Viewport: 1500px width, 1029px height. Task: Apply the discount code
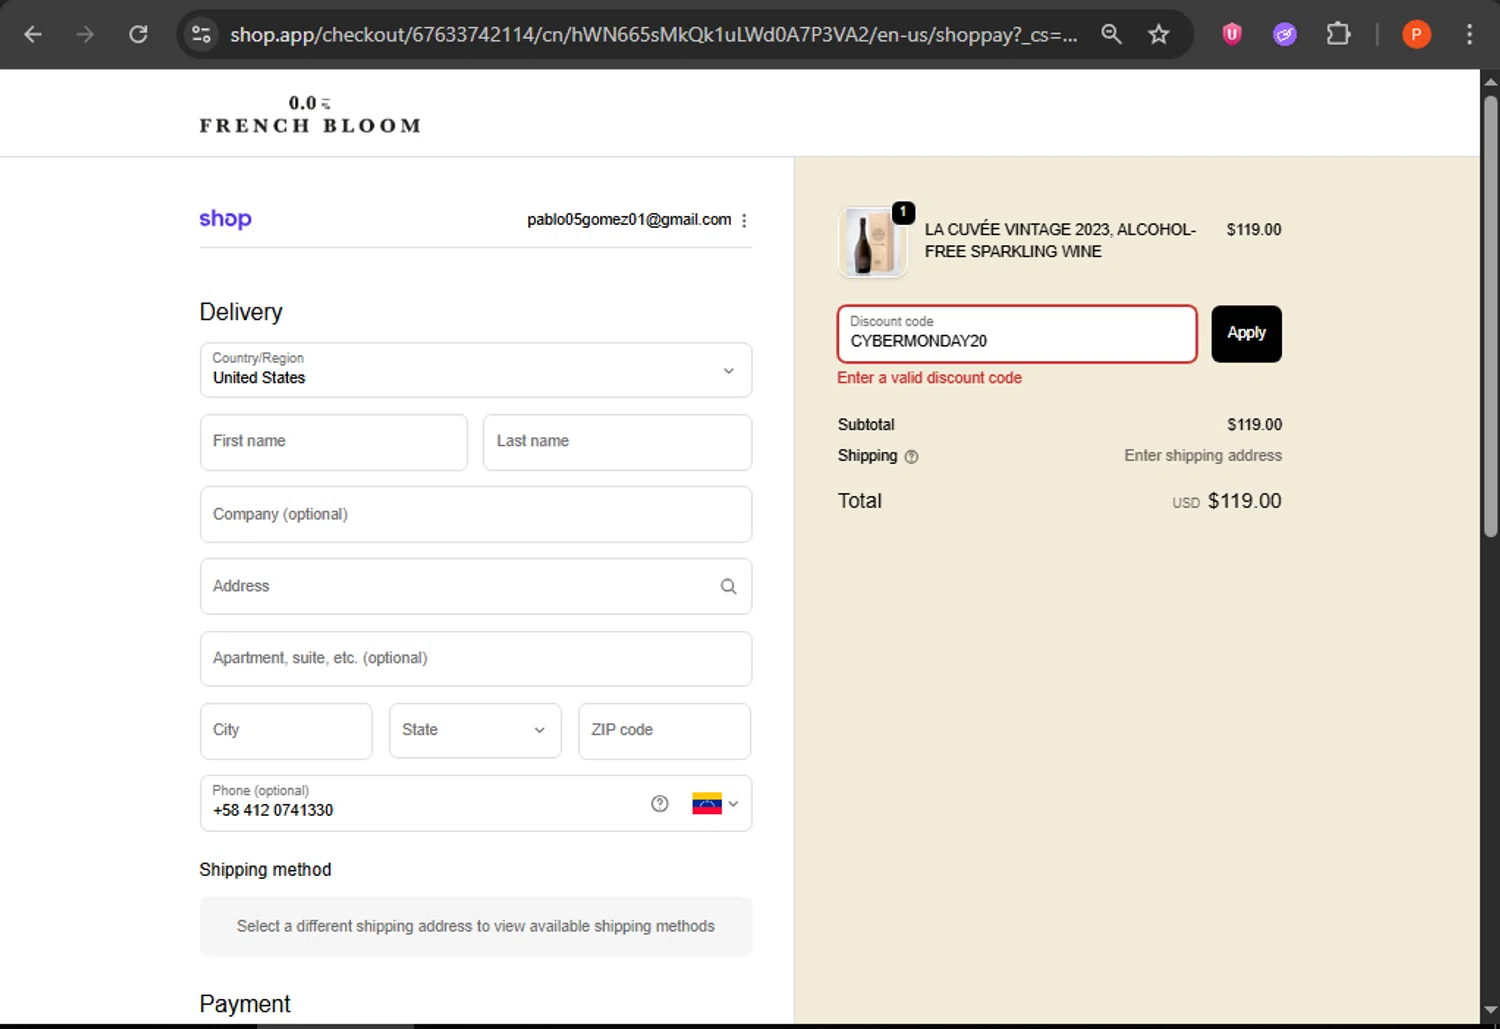pos(1246,334)
